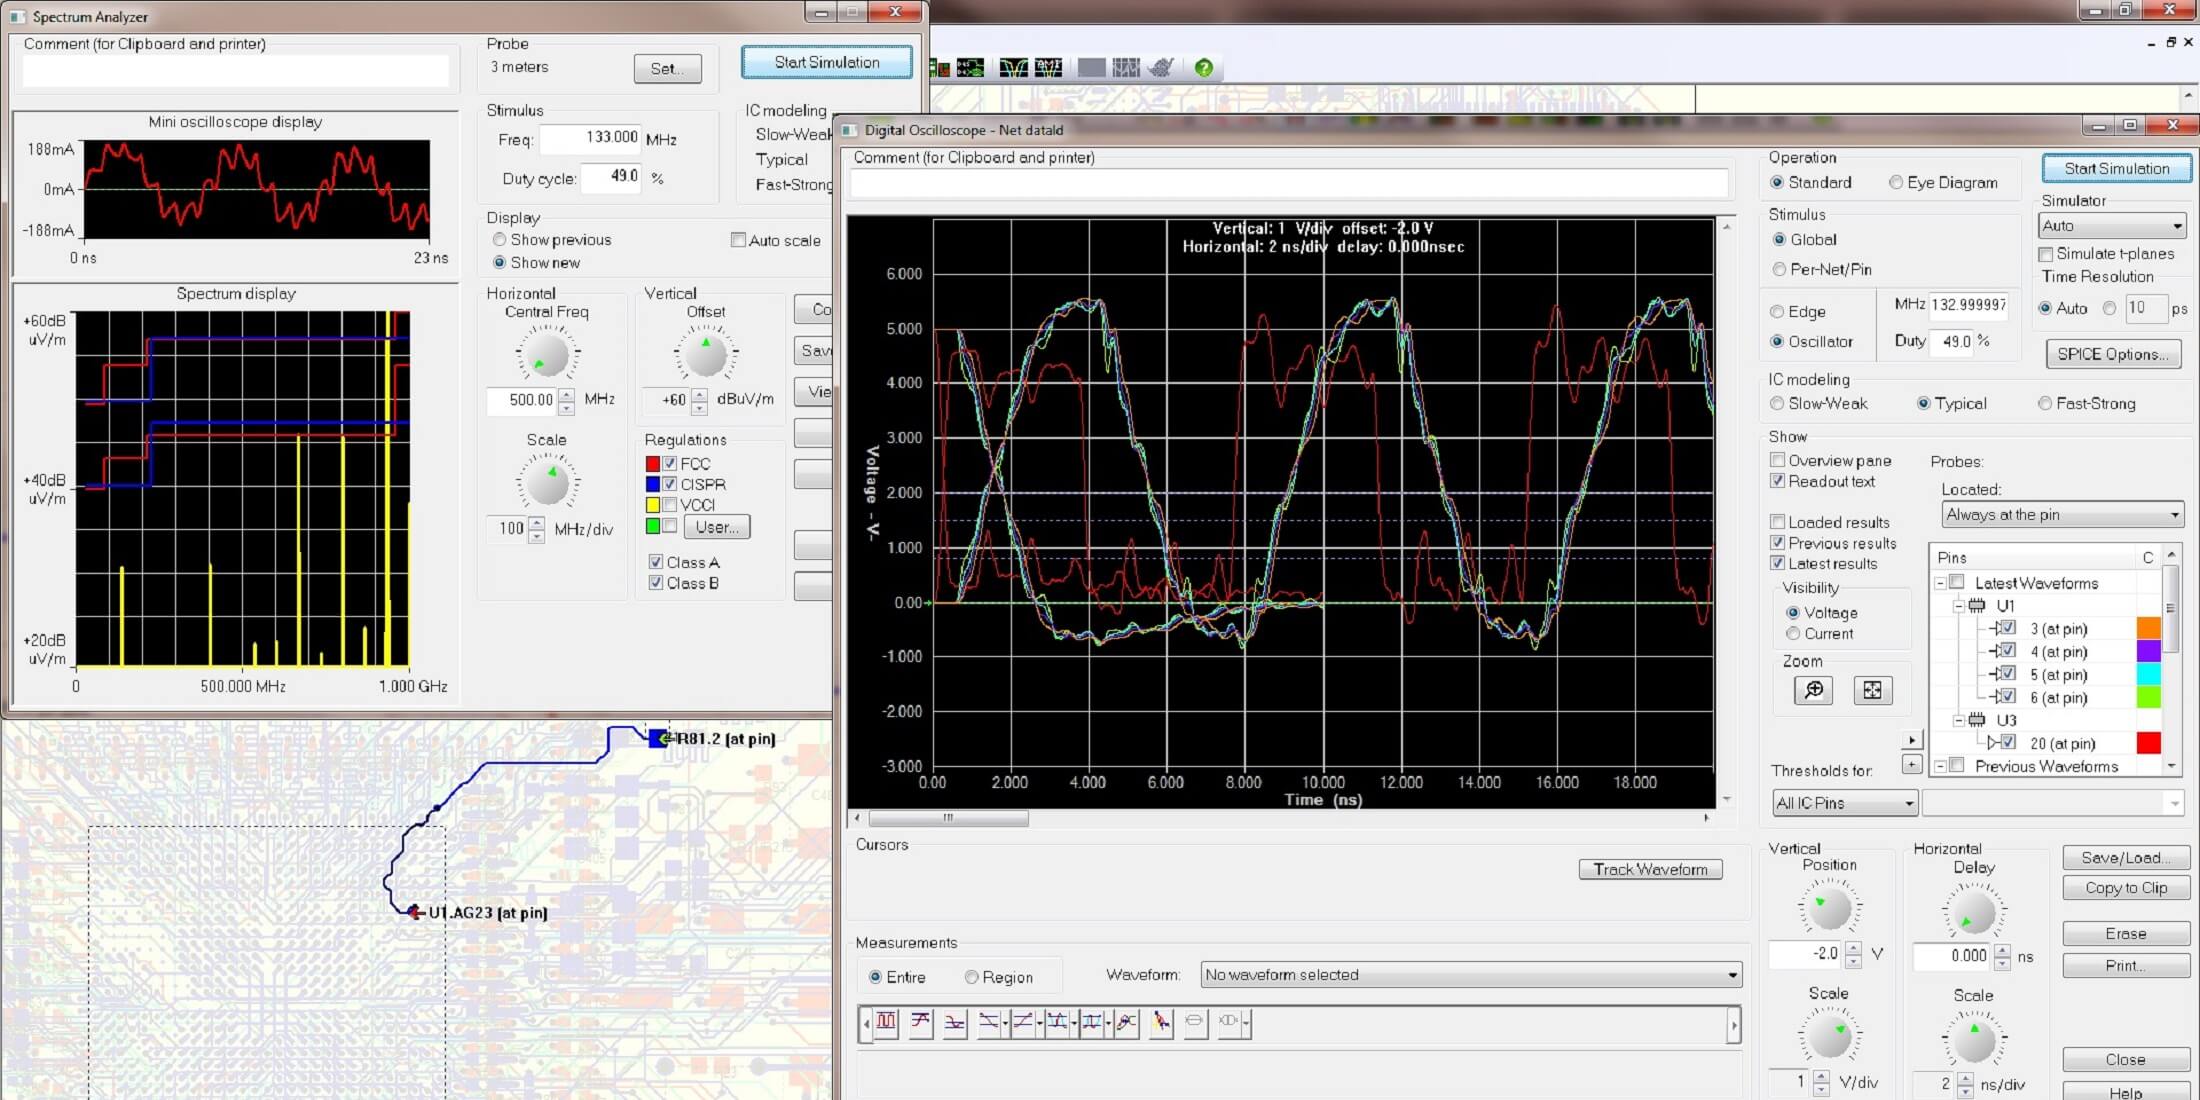The height and width of the screenshot is (1100, 2200).
Task: Select pin 20 (at pin) under U3
Action: 2062,743
